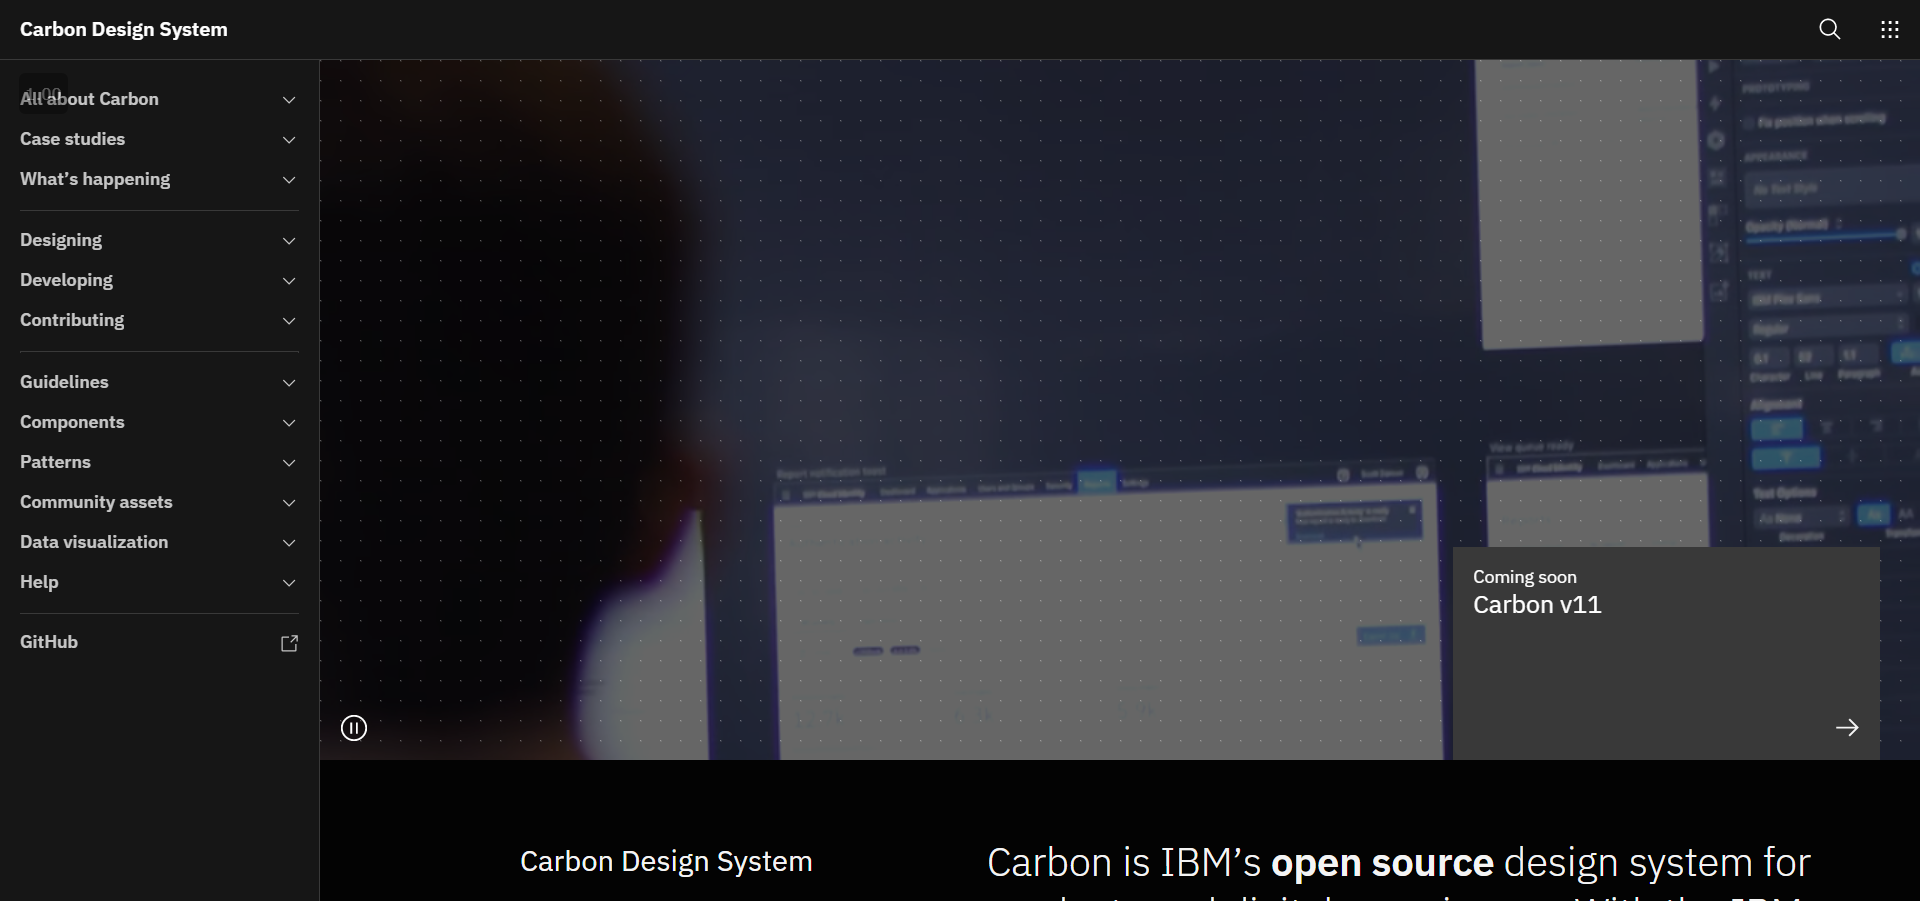Screen dimensions: 1920x901
Task: Pause the hero background video
Action: (x=353, y=728)
